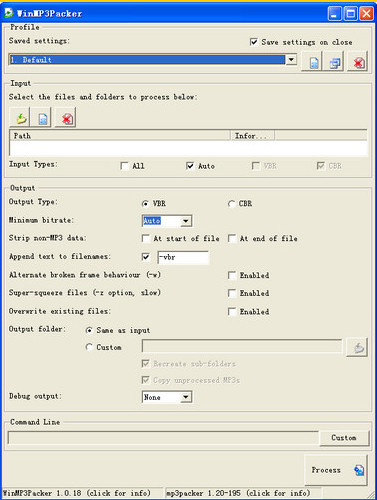Click mp3packer 1.20-195 info in status bar
Image resolution: width=377 pixels, height=500 pixels.
tap(239, 493)
